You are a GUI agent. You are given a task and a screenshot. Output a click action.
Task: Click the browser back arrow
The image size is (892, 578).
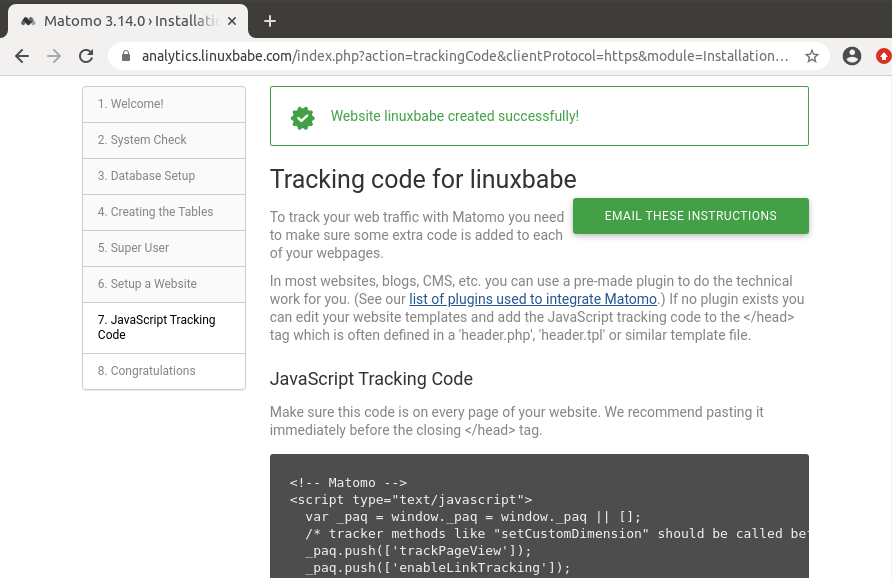pos(22,56)
